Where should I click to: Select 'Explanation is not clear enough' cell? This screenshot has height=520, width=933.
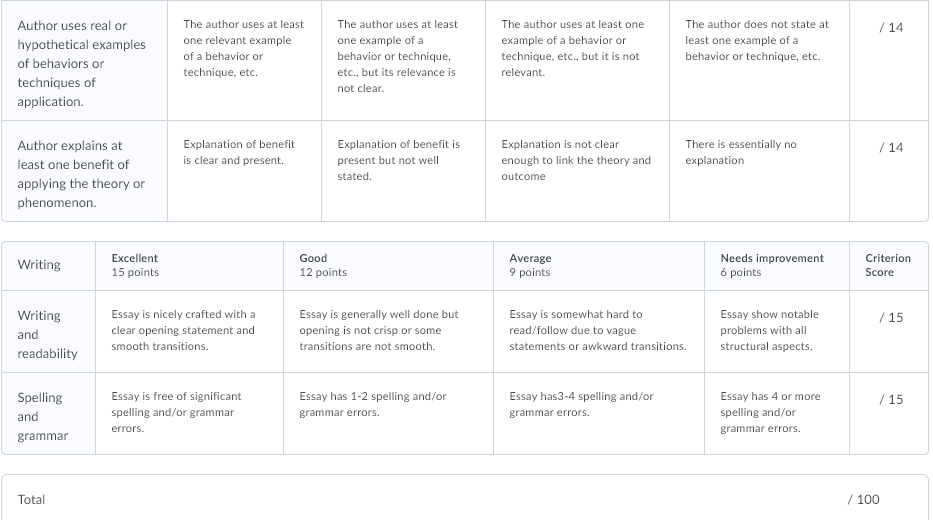577,171
